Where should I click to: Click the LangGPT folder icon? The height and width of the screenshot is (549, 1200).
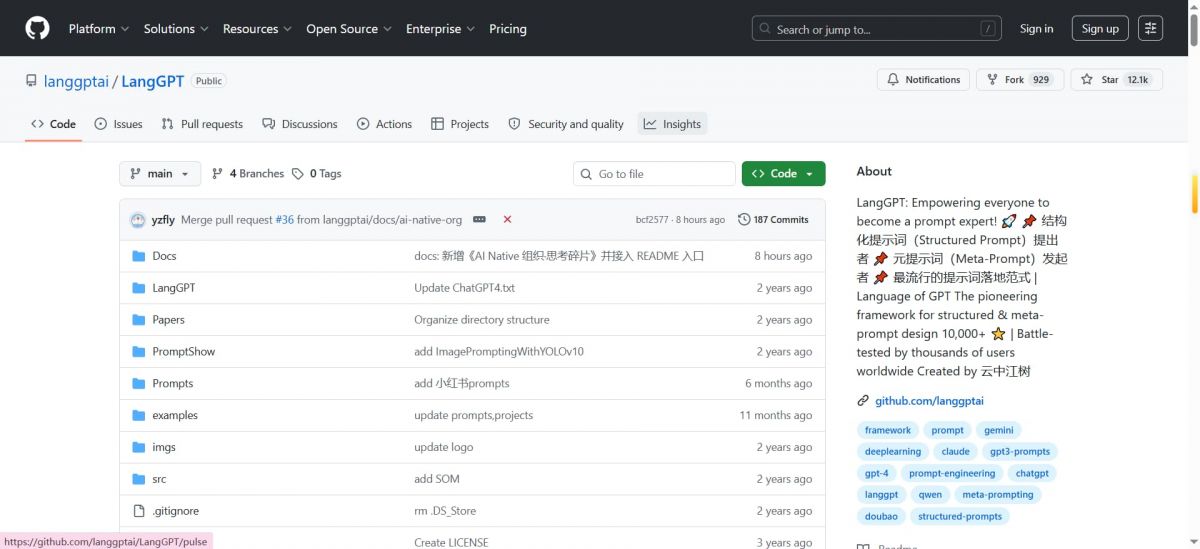coord(139,288)
